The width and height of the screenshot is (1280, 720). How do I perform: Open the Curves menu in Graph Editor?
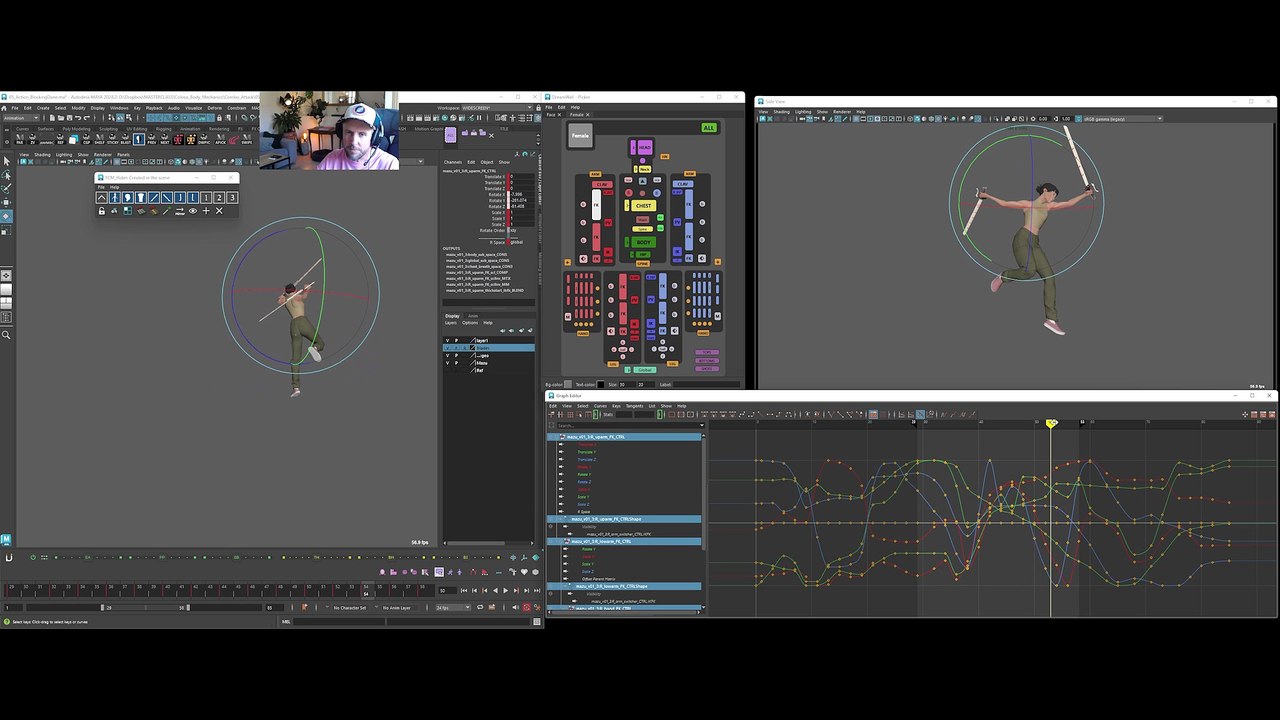(x=600, y=406)
